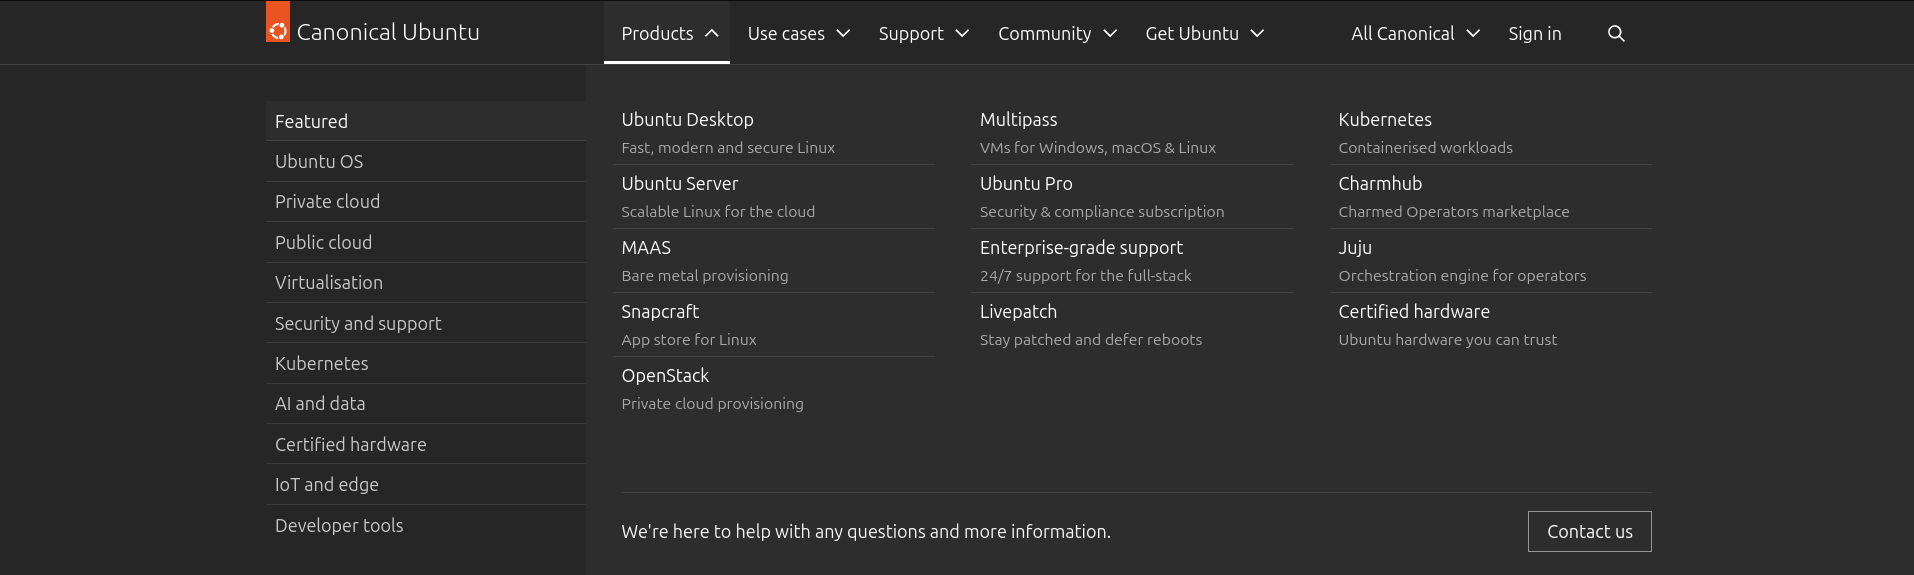Open the search magnifier icon
Screen dimensions: 1914x575
coord(1616,33)
